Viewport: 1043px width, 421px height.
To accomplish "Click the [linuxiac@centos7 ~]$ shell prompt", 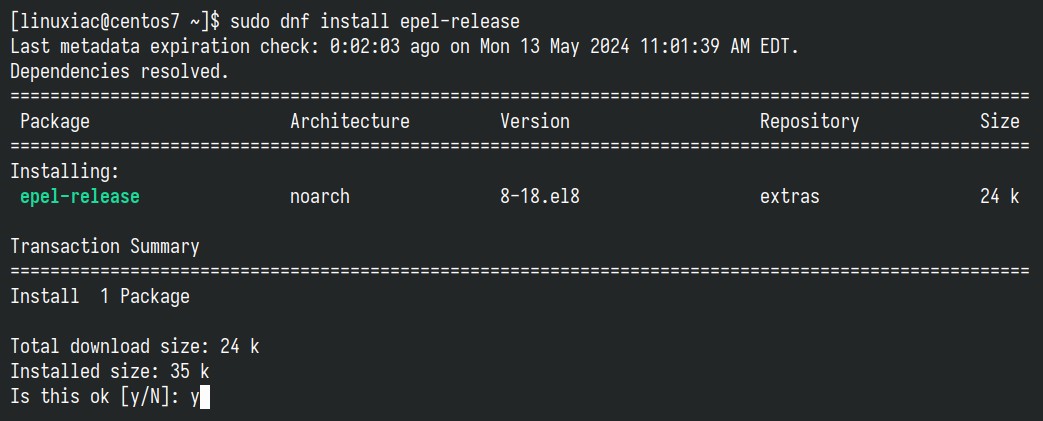I will tap(114, 22).
